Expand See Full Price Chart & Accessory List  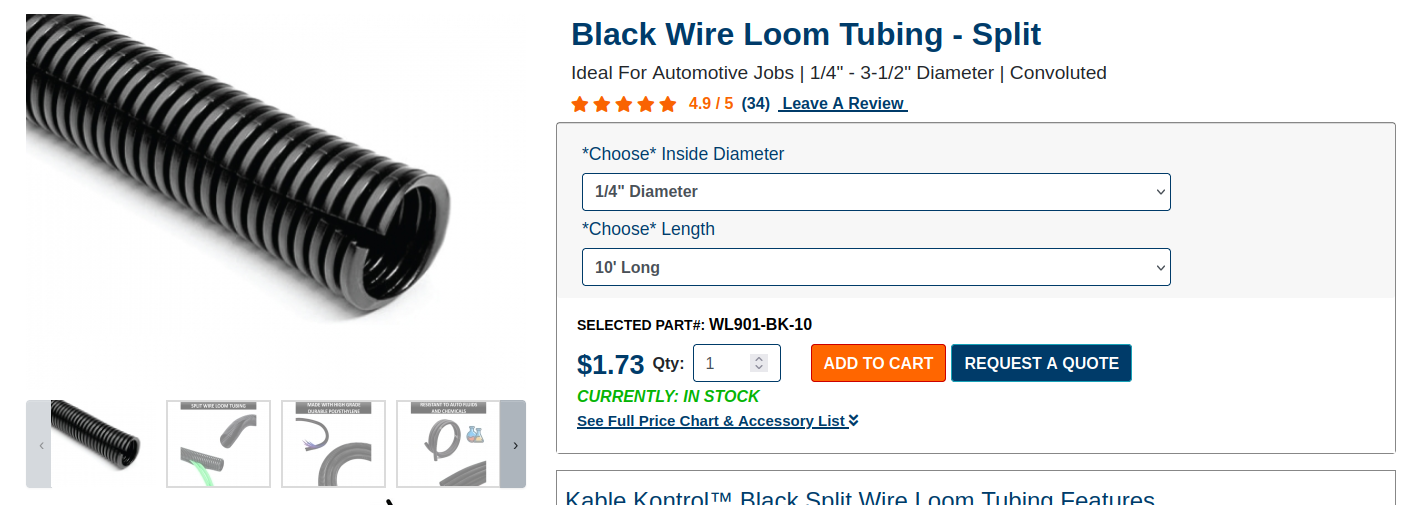click(711, 421)
